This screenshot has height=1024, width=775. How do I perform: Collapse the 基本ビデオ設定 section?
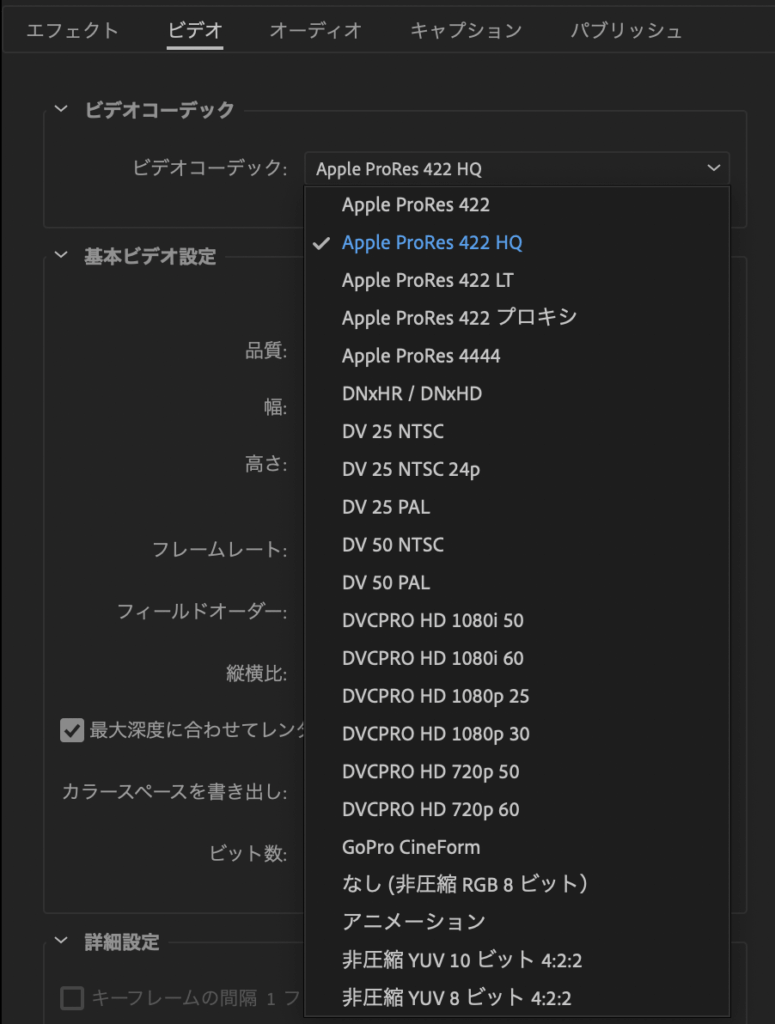click(61, 255)
